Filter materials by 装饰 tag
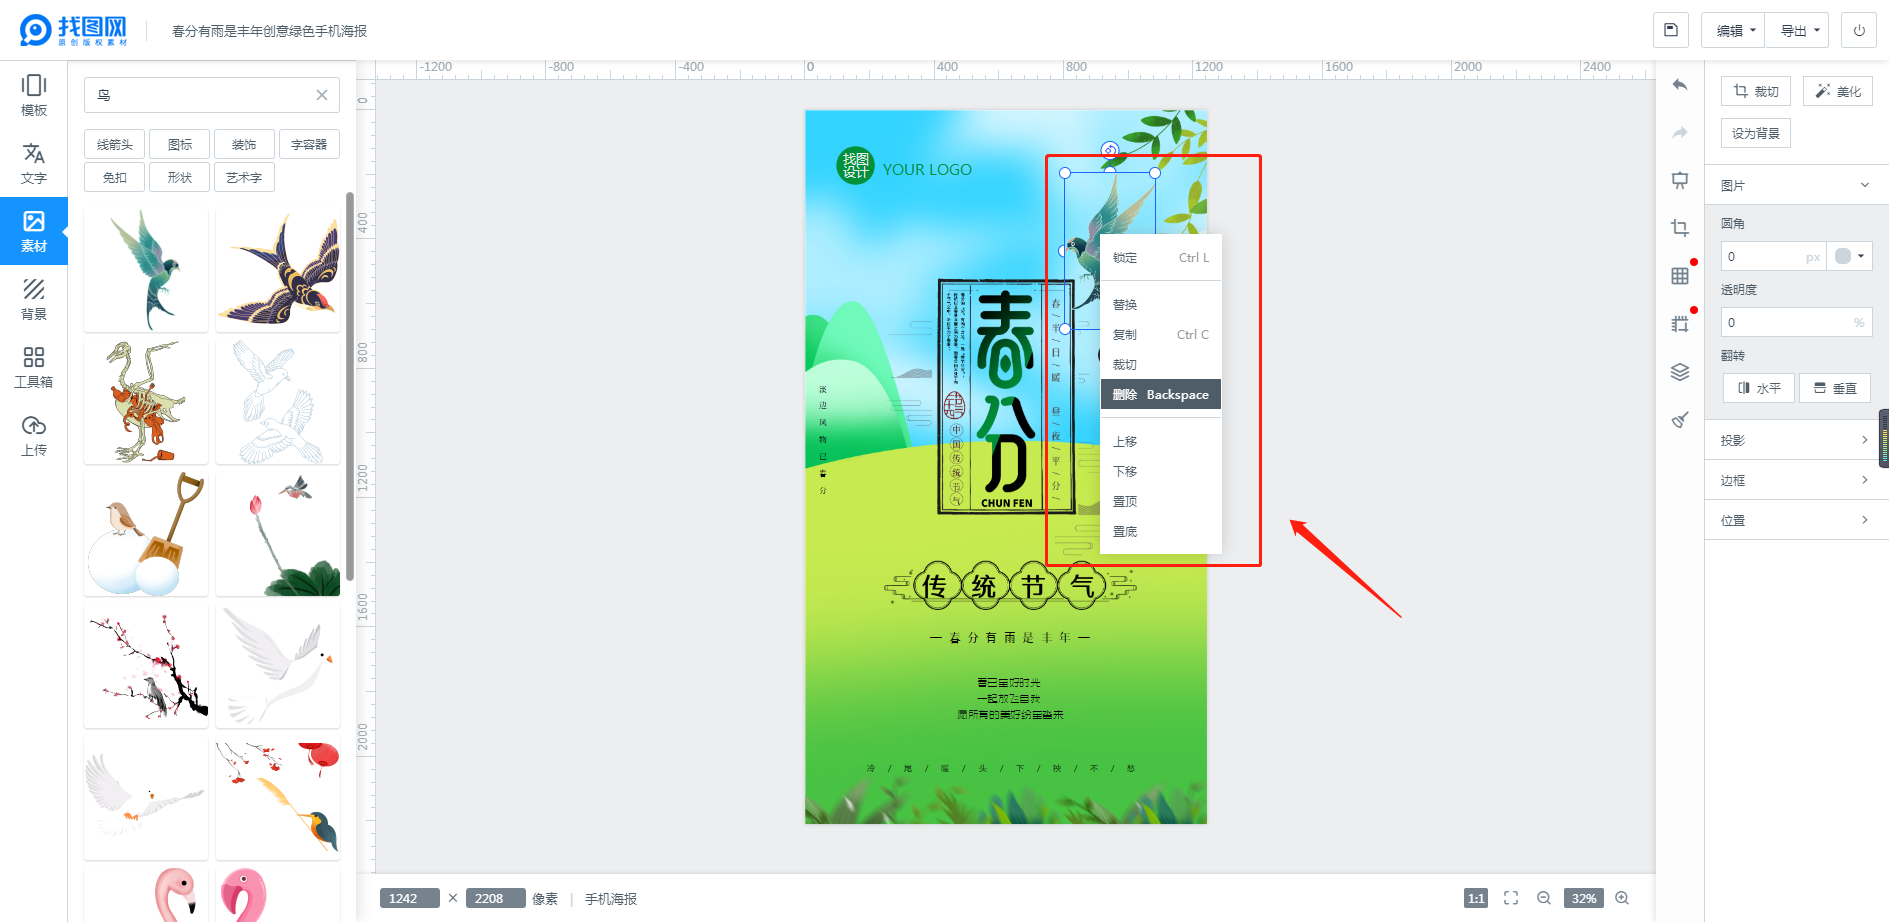This screenshot has width=1889, height=922. [x=244, y=144]
